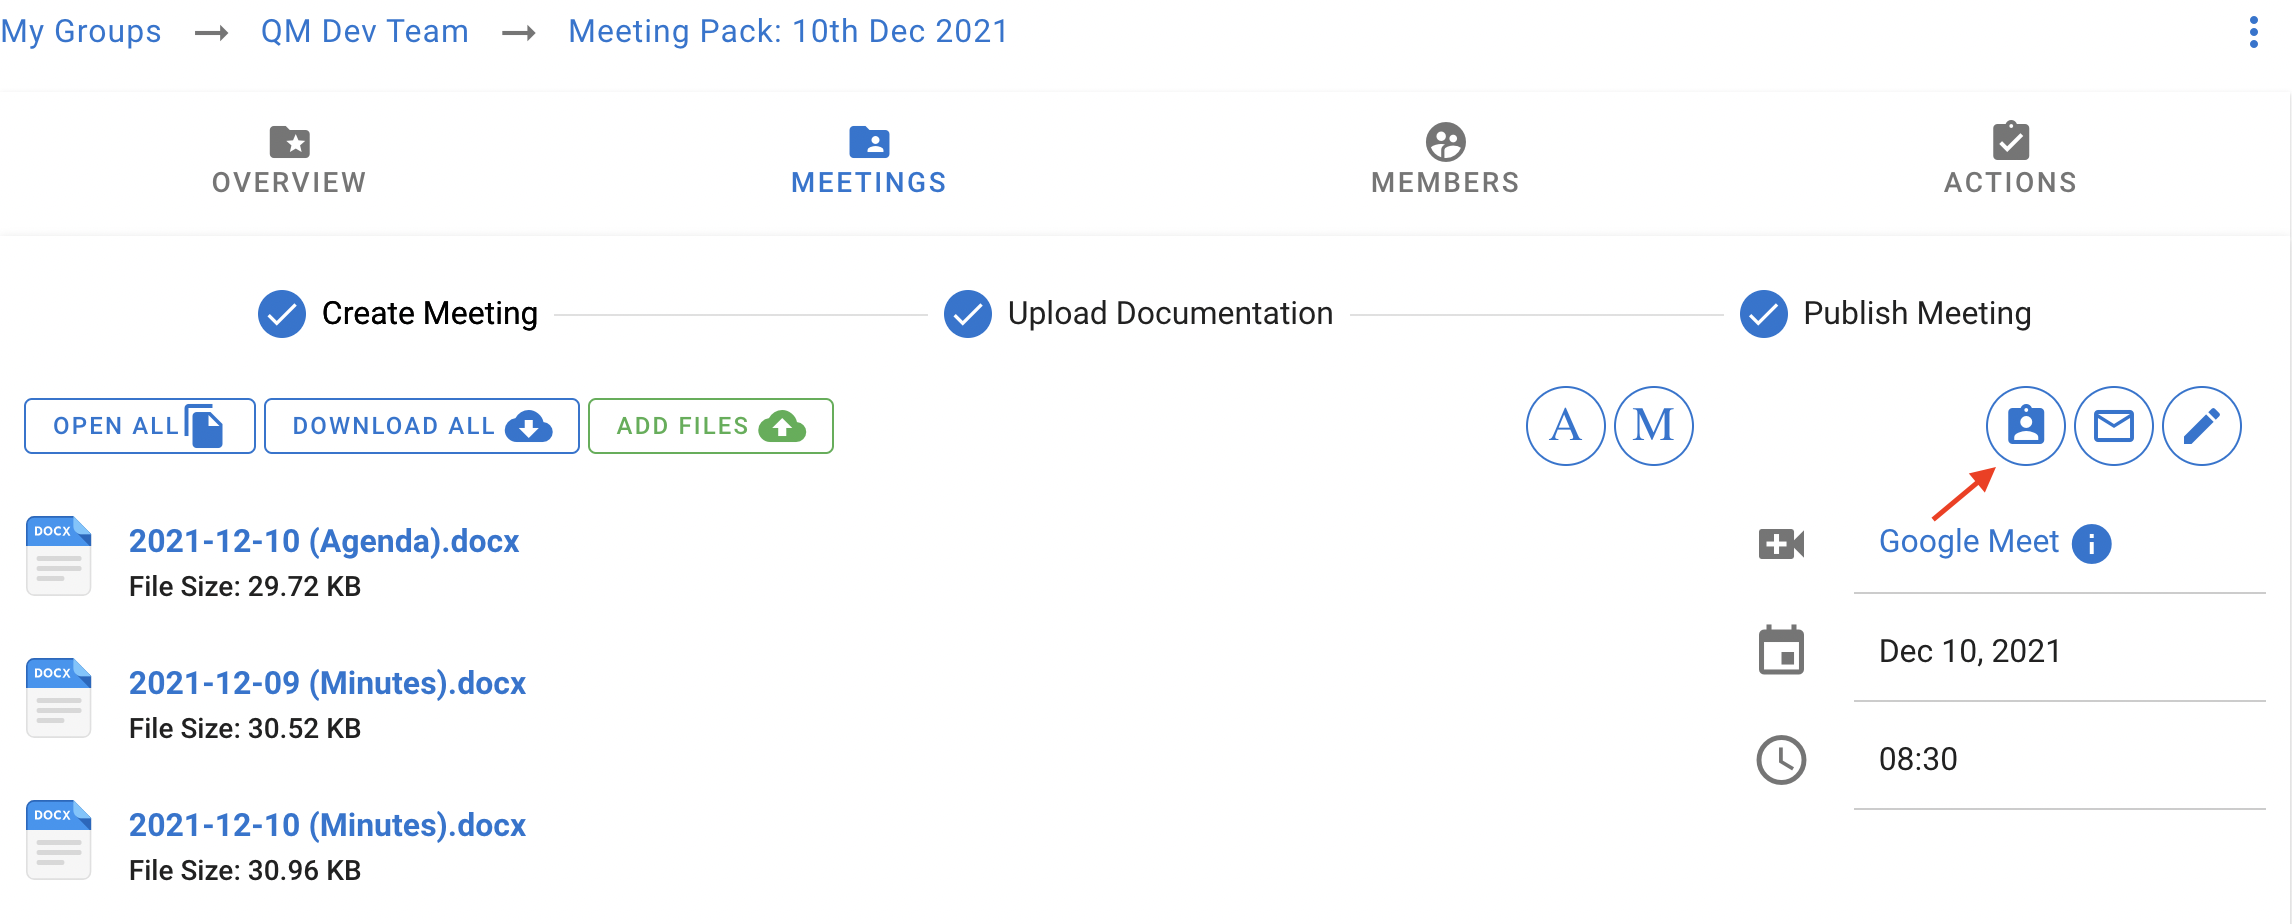
Task: Click the docx icon for Agenda file
Action: coord(58,556)
